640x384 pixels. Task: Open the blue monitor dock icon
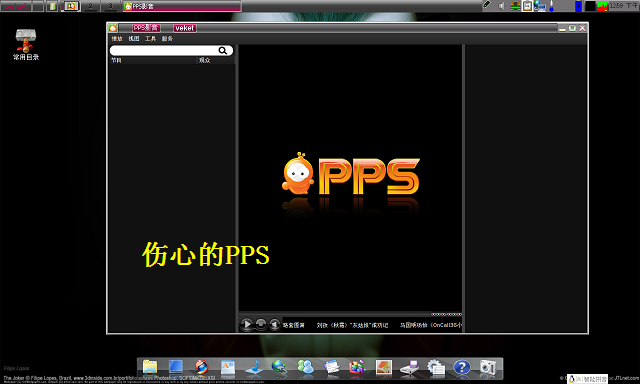pyautogui.click(x=176, y=367)
